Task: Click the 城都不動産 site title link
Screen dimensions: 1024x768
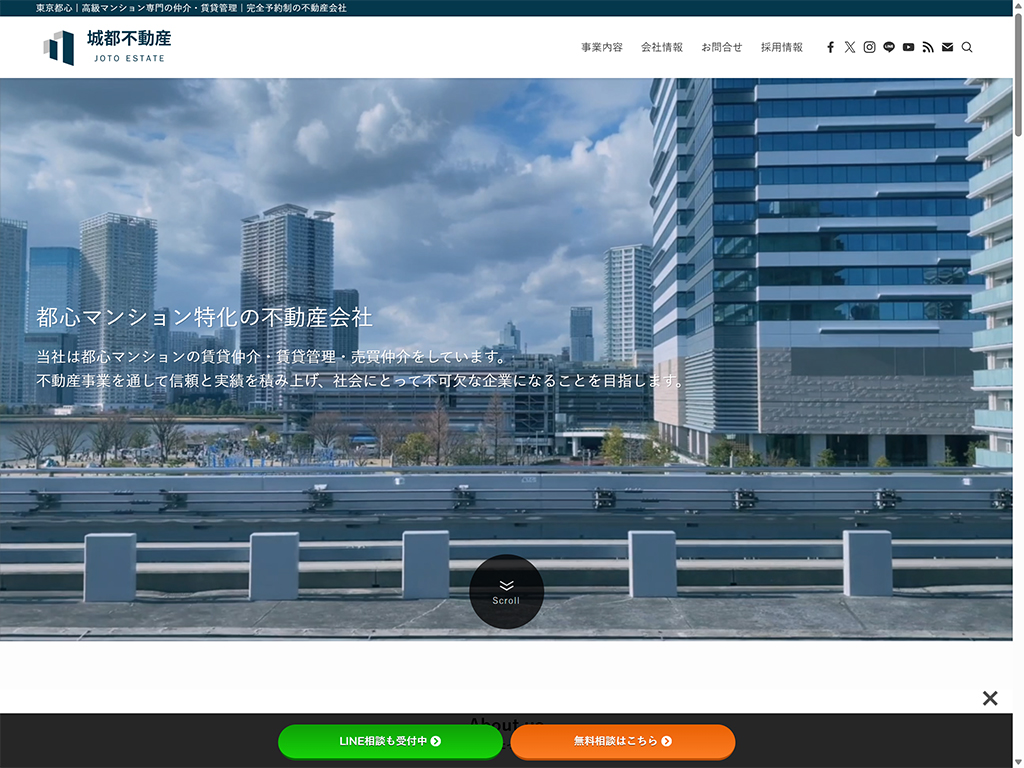Action: 129,39
